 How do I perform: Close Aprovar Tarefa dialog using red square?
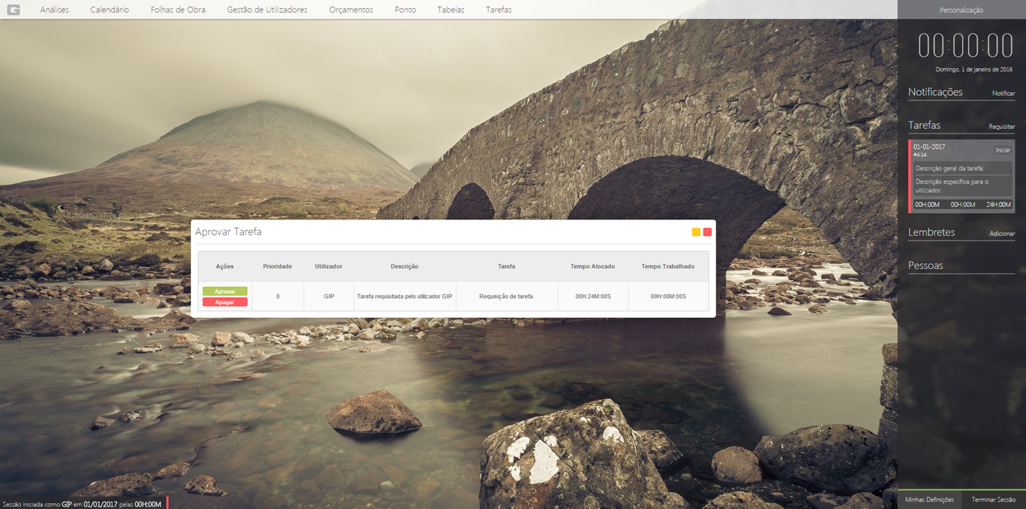point(707,232)
